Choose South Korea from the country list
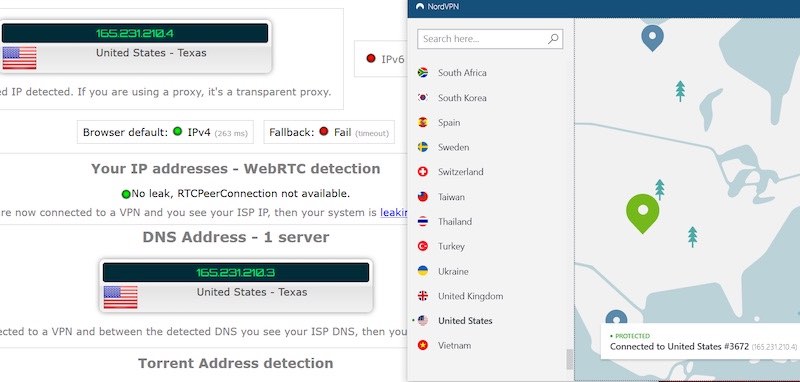Image resolution: width=800 pixels, height=382 pixels. click(x=462, y=97)
